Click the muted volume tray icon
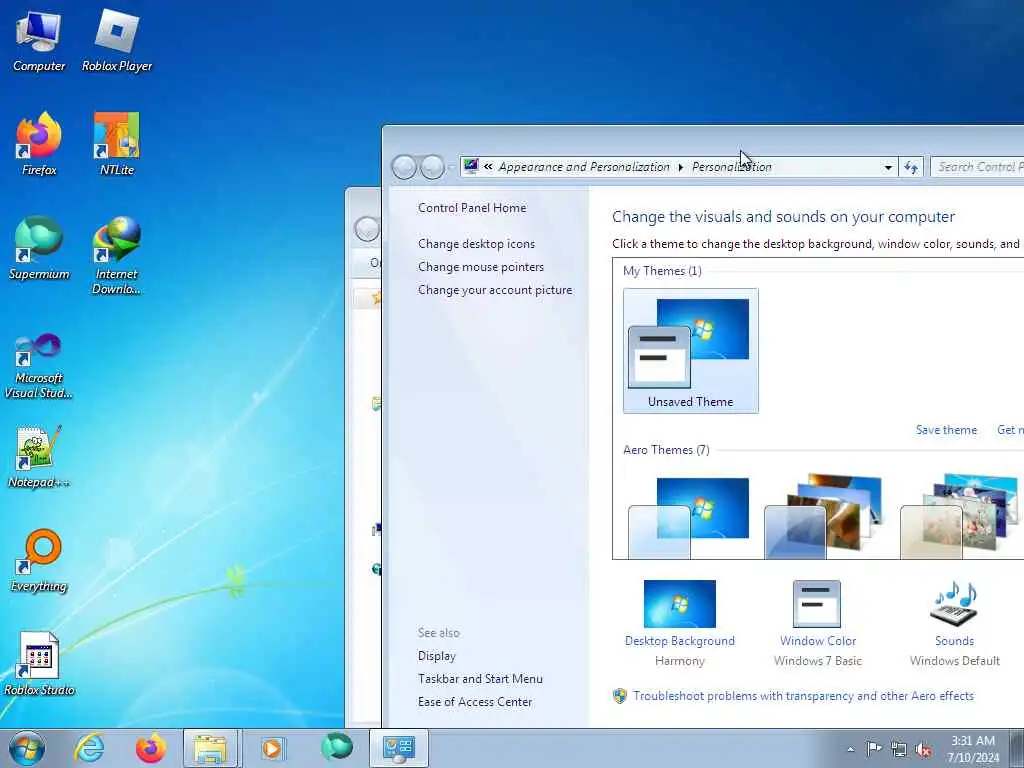Viewport: 1024px width, 768px height. click(x=923, y=749)
